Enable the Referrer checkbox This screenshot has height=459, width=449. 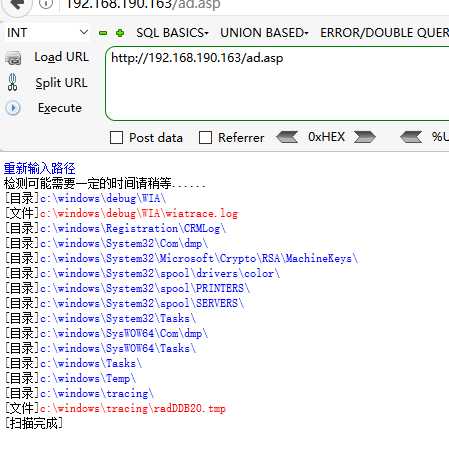pos(205,137)
